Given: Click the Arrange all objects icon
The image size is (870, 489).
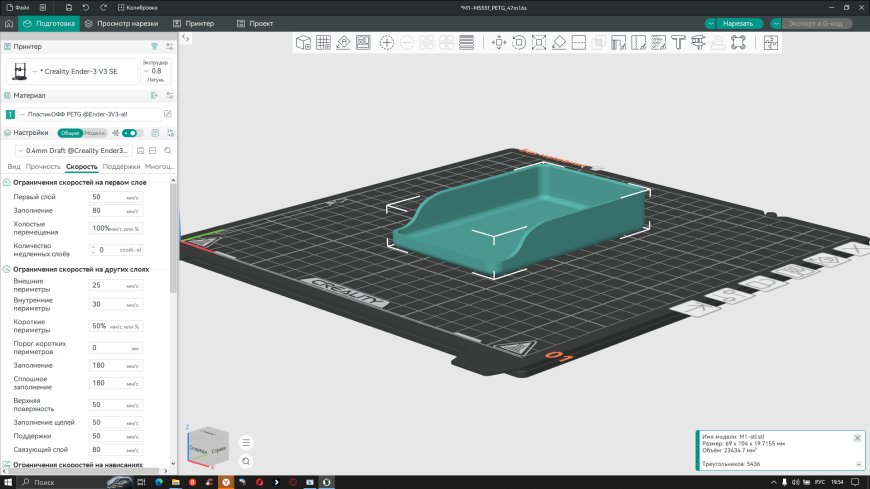Looking at the screenshot, I should coord(363,43).
